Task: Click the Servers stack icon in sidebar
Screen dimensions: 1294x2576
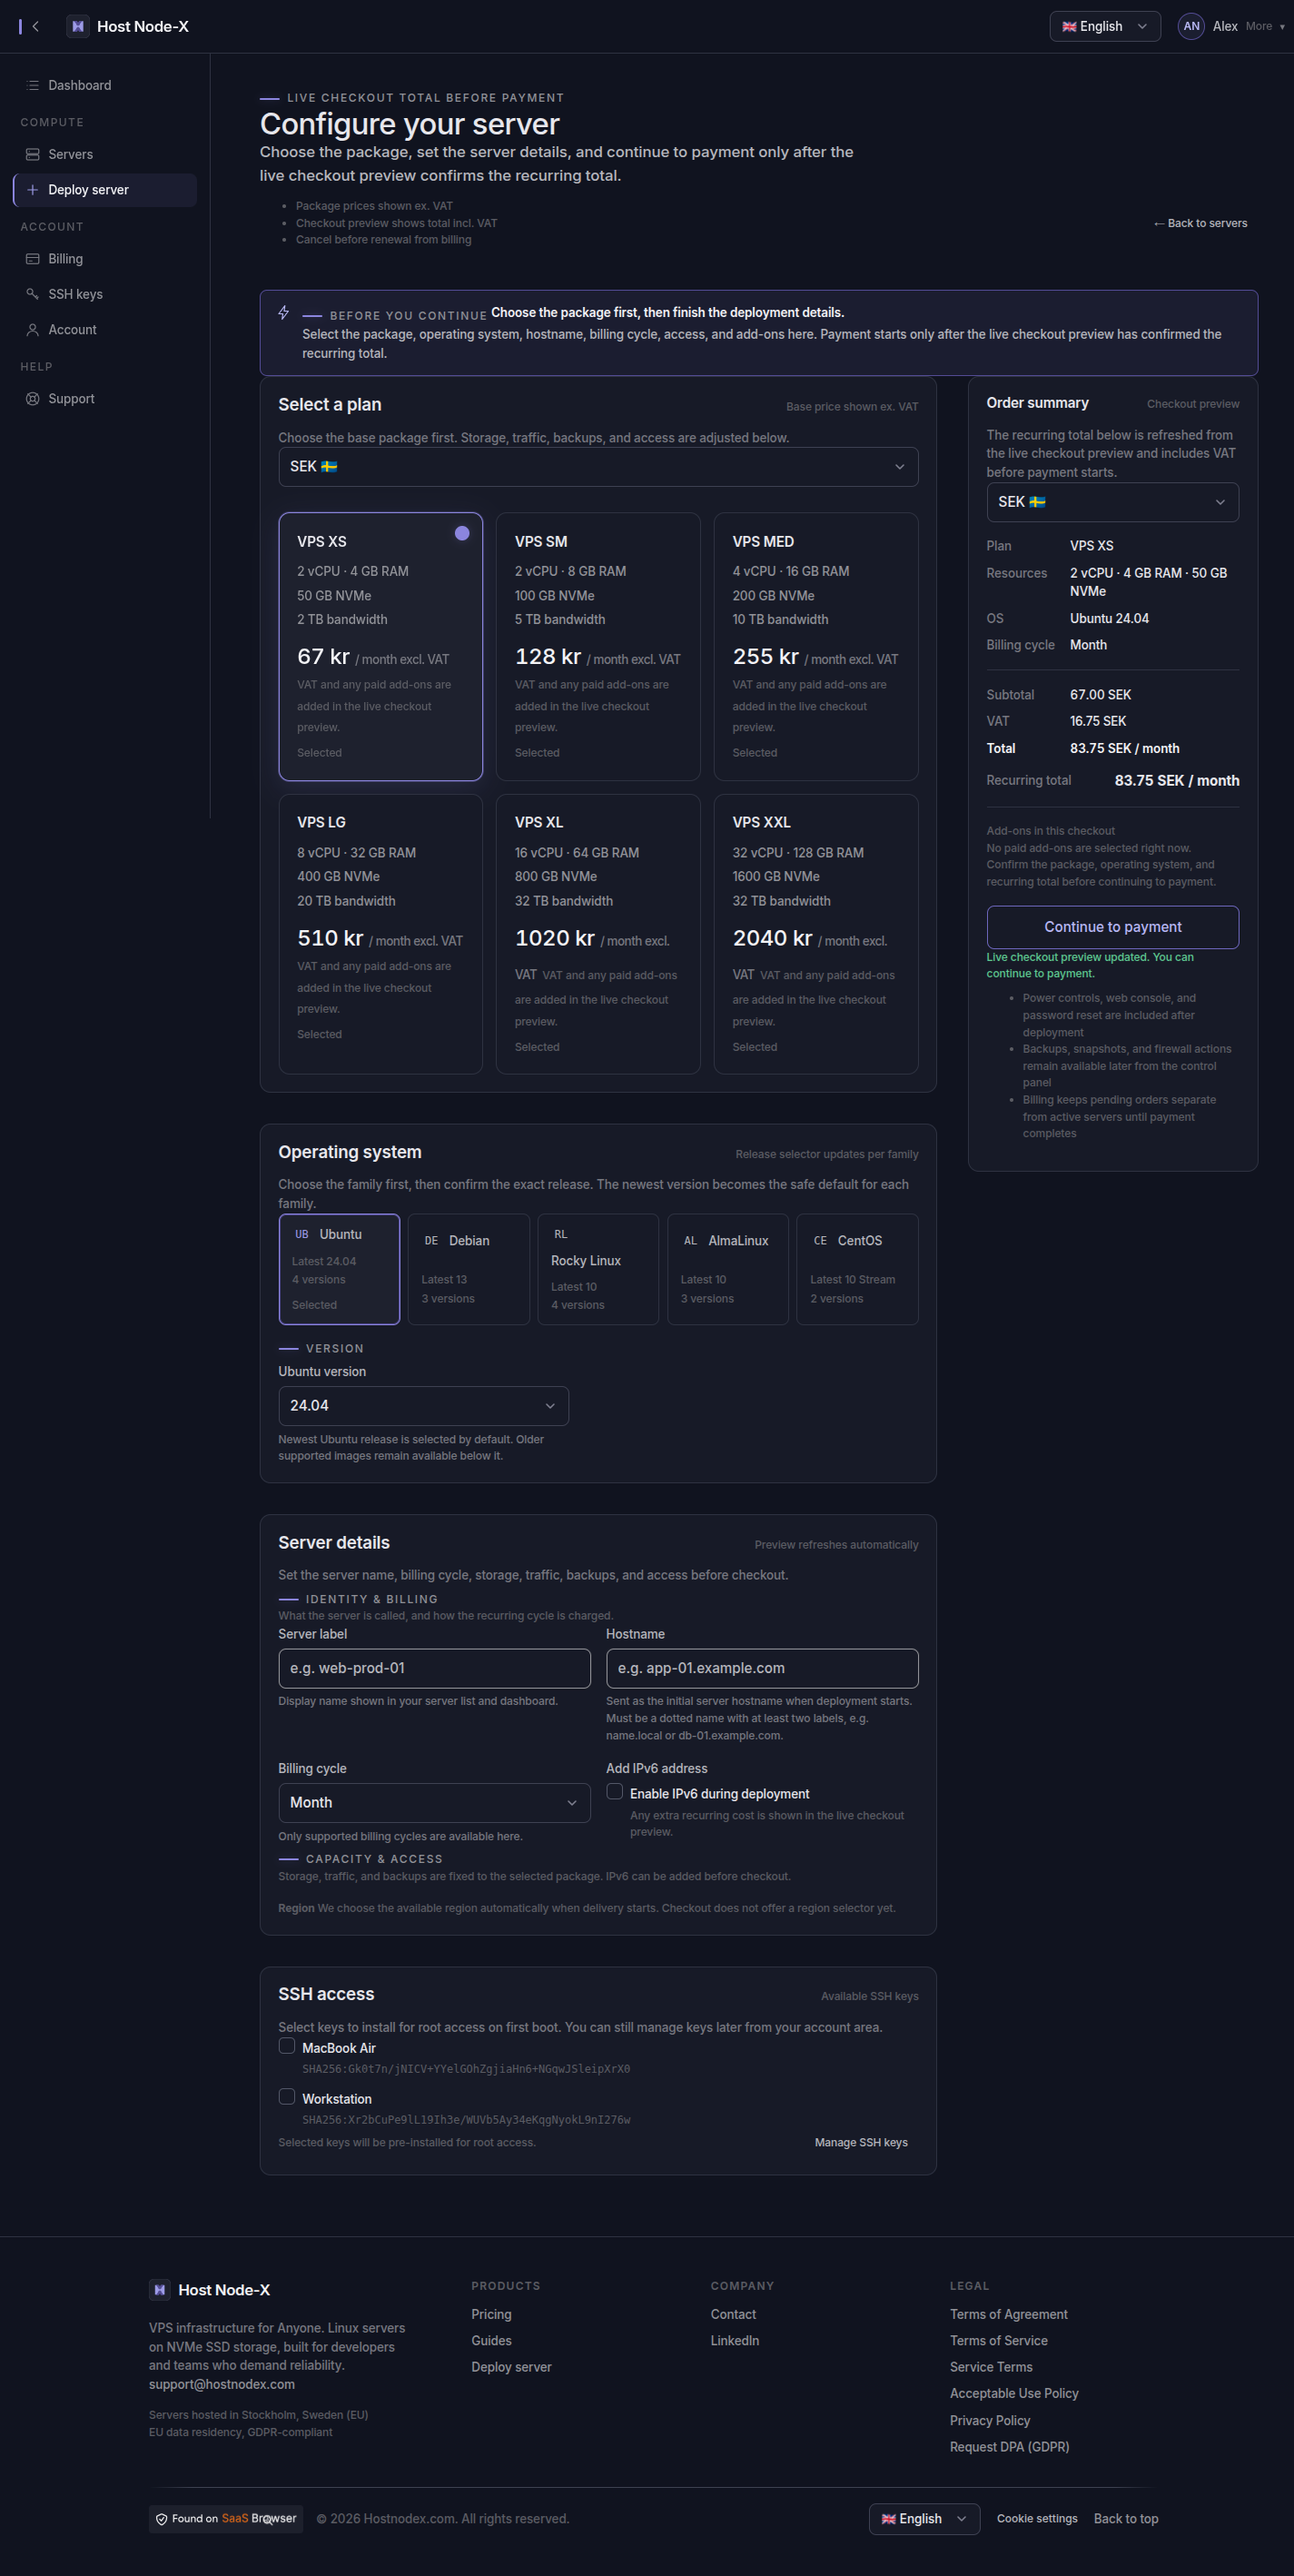Action: point(32,154)
